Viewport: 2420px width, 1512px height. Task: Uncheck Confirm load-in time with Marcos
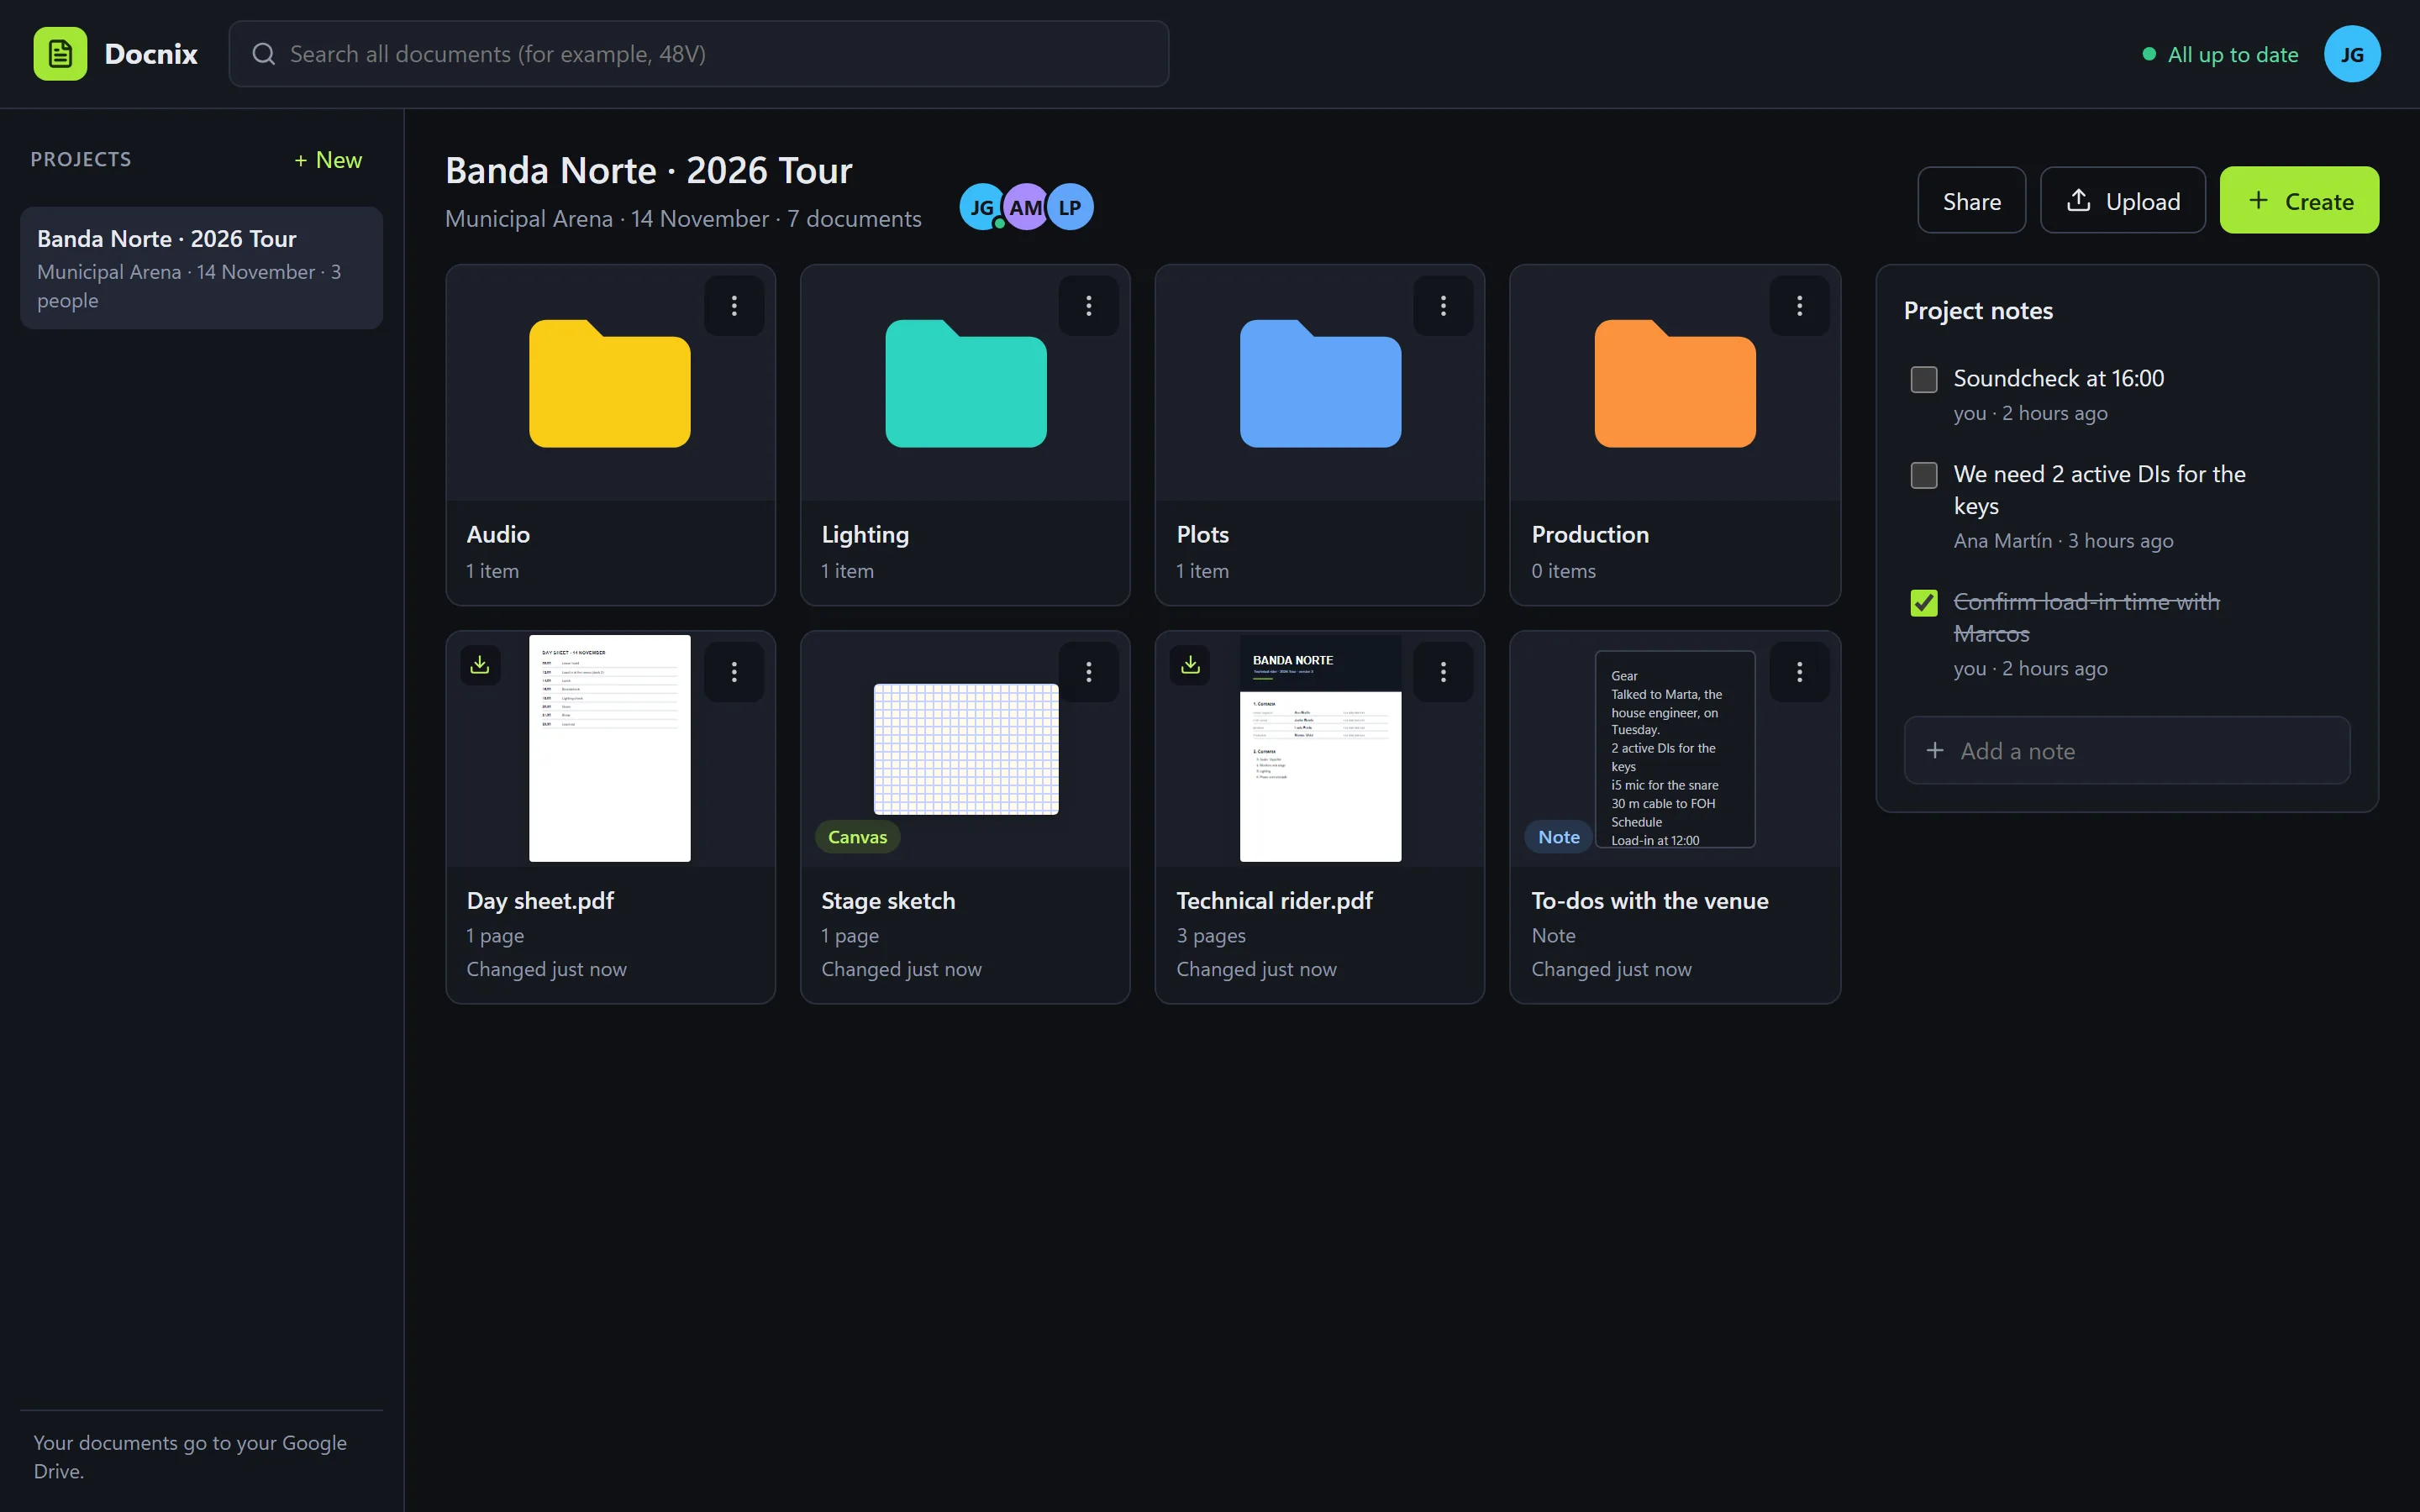coord(1924,603)
